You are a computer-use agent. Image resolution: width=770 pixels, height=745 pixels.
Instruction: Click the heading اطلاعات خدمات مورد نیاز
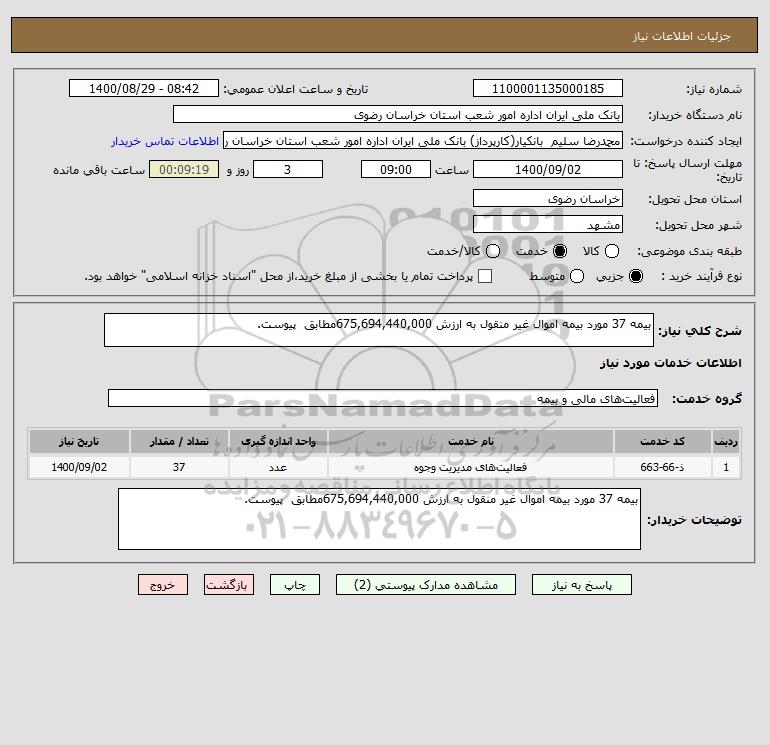pos(670,363)
